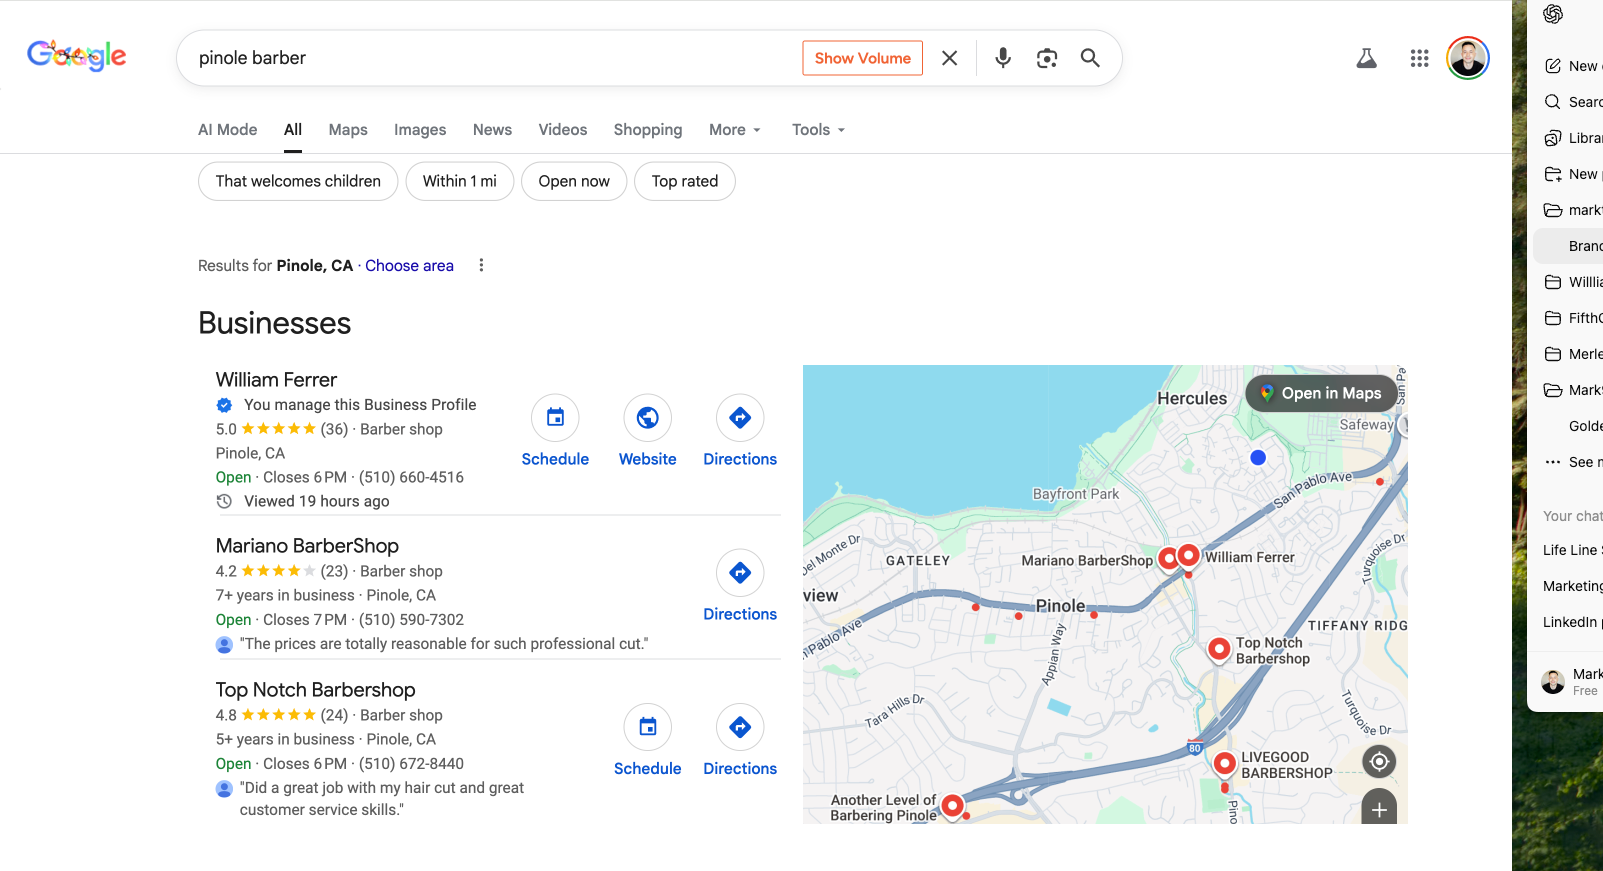Expand the Tools dropdown
Screen dimensions: 1603x871
[x=818, y=130]
